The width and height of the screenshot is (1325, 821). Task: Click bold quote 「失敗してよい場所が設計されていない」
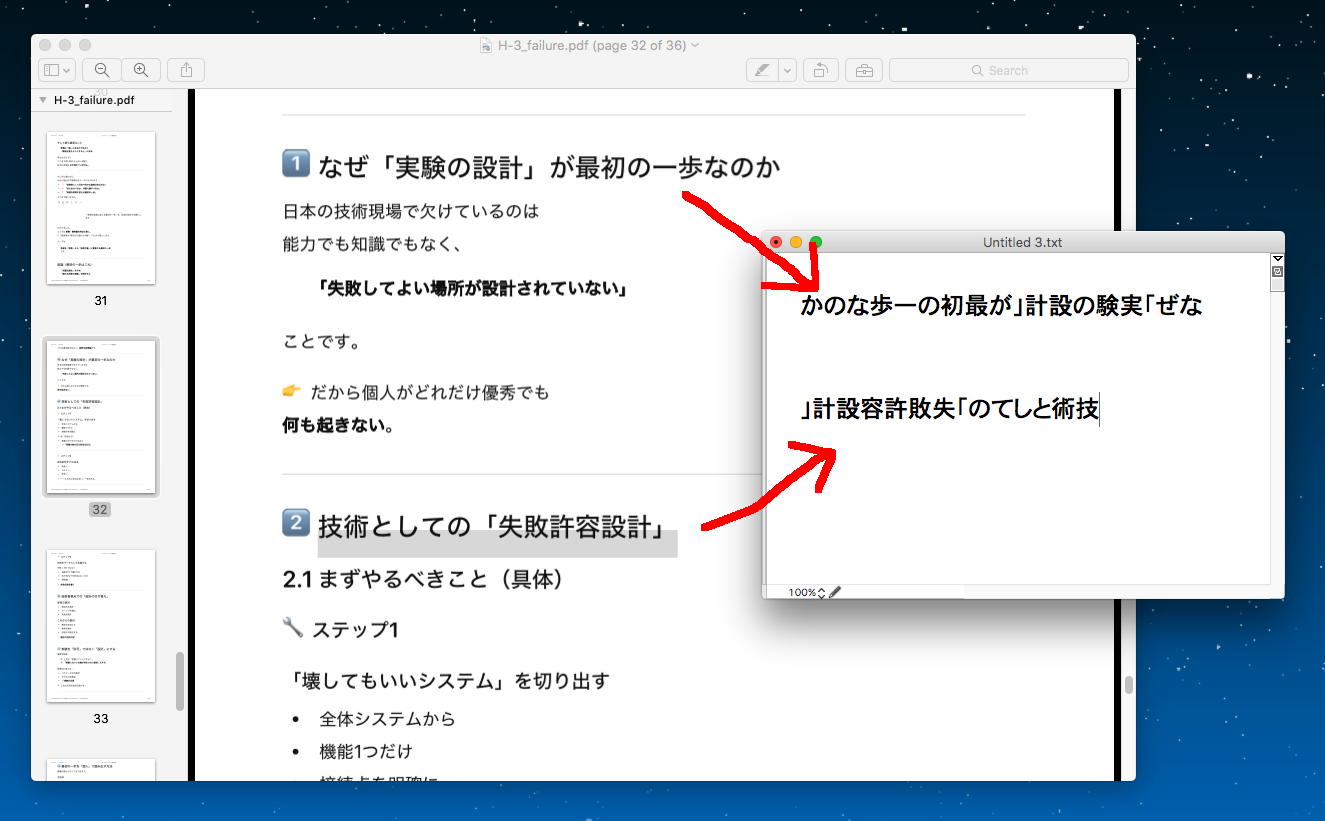(472, 289)
